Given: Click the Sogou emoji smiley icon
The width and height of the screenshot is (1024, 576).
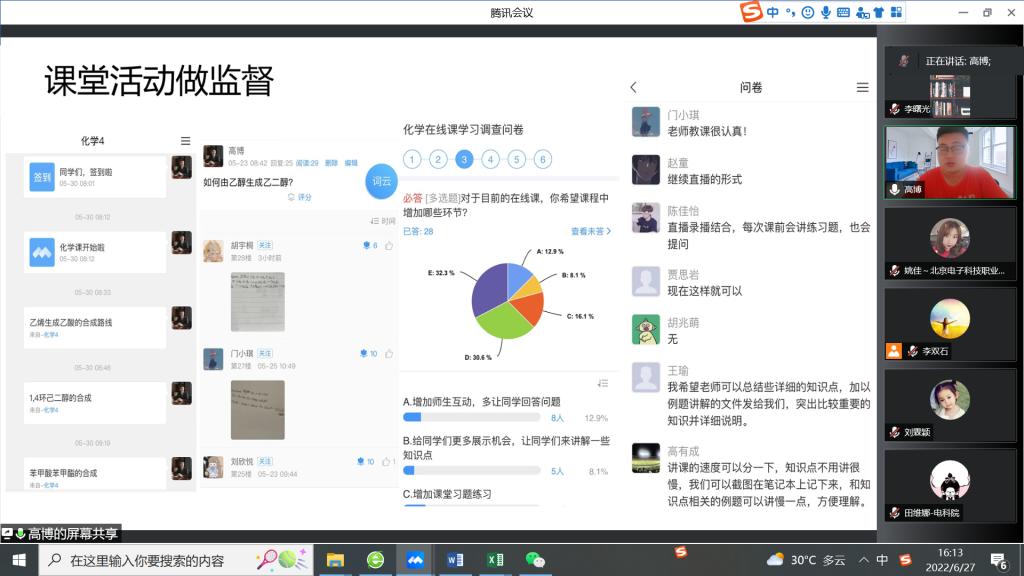Looking at the screenshot, I should coord(808,12).
